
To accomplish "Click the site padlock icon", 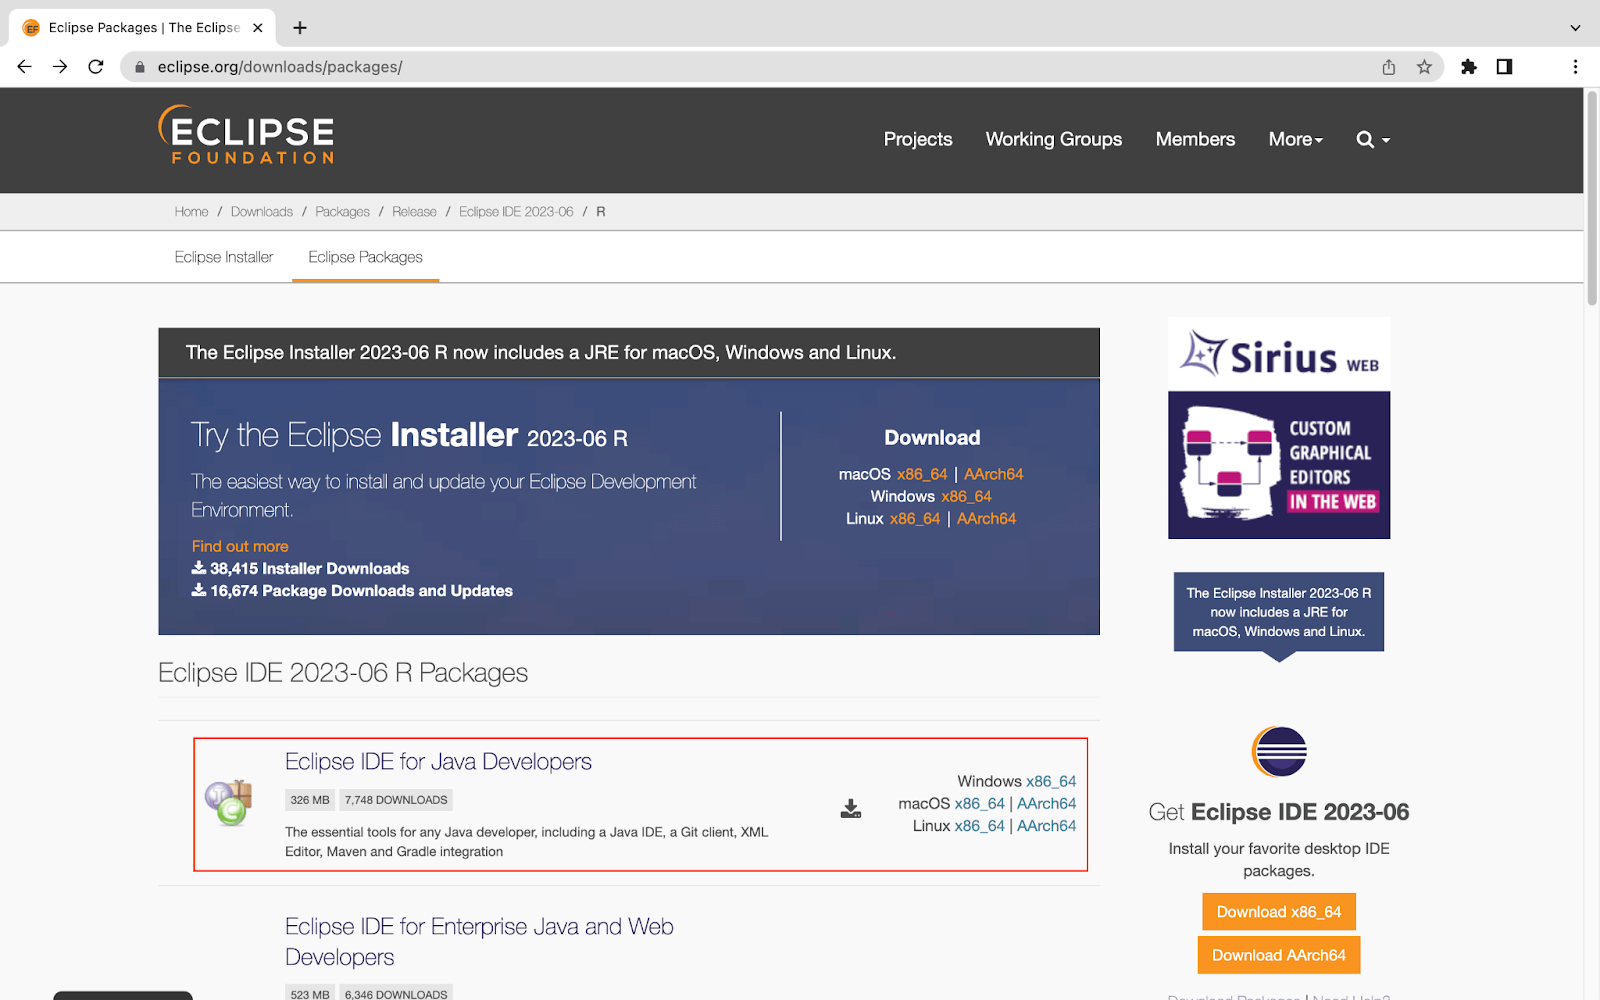I will point(140,67).
